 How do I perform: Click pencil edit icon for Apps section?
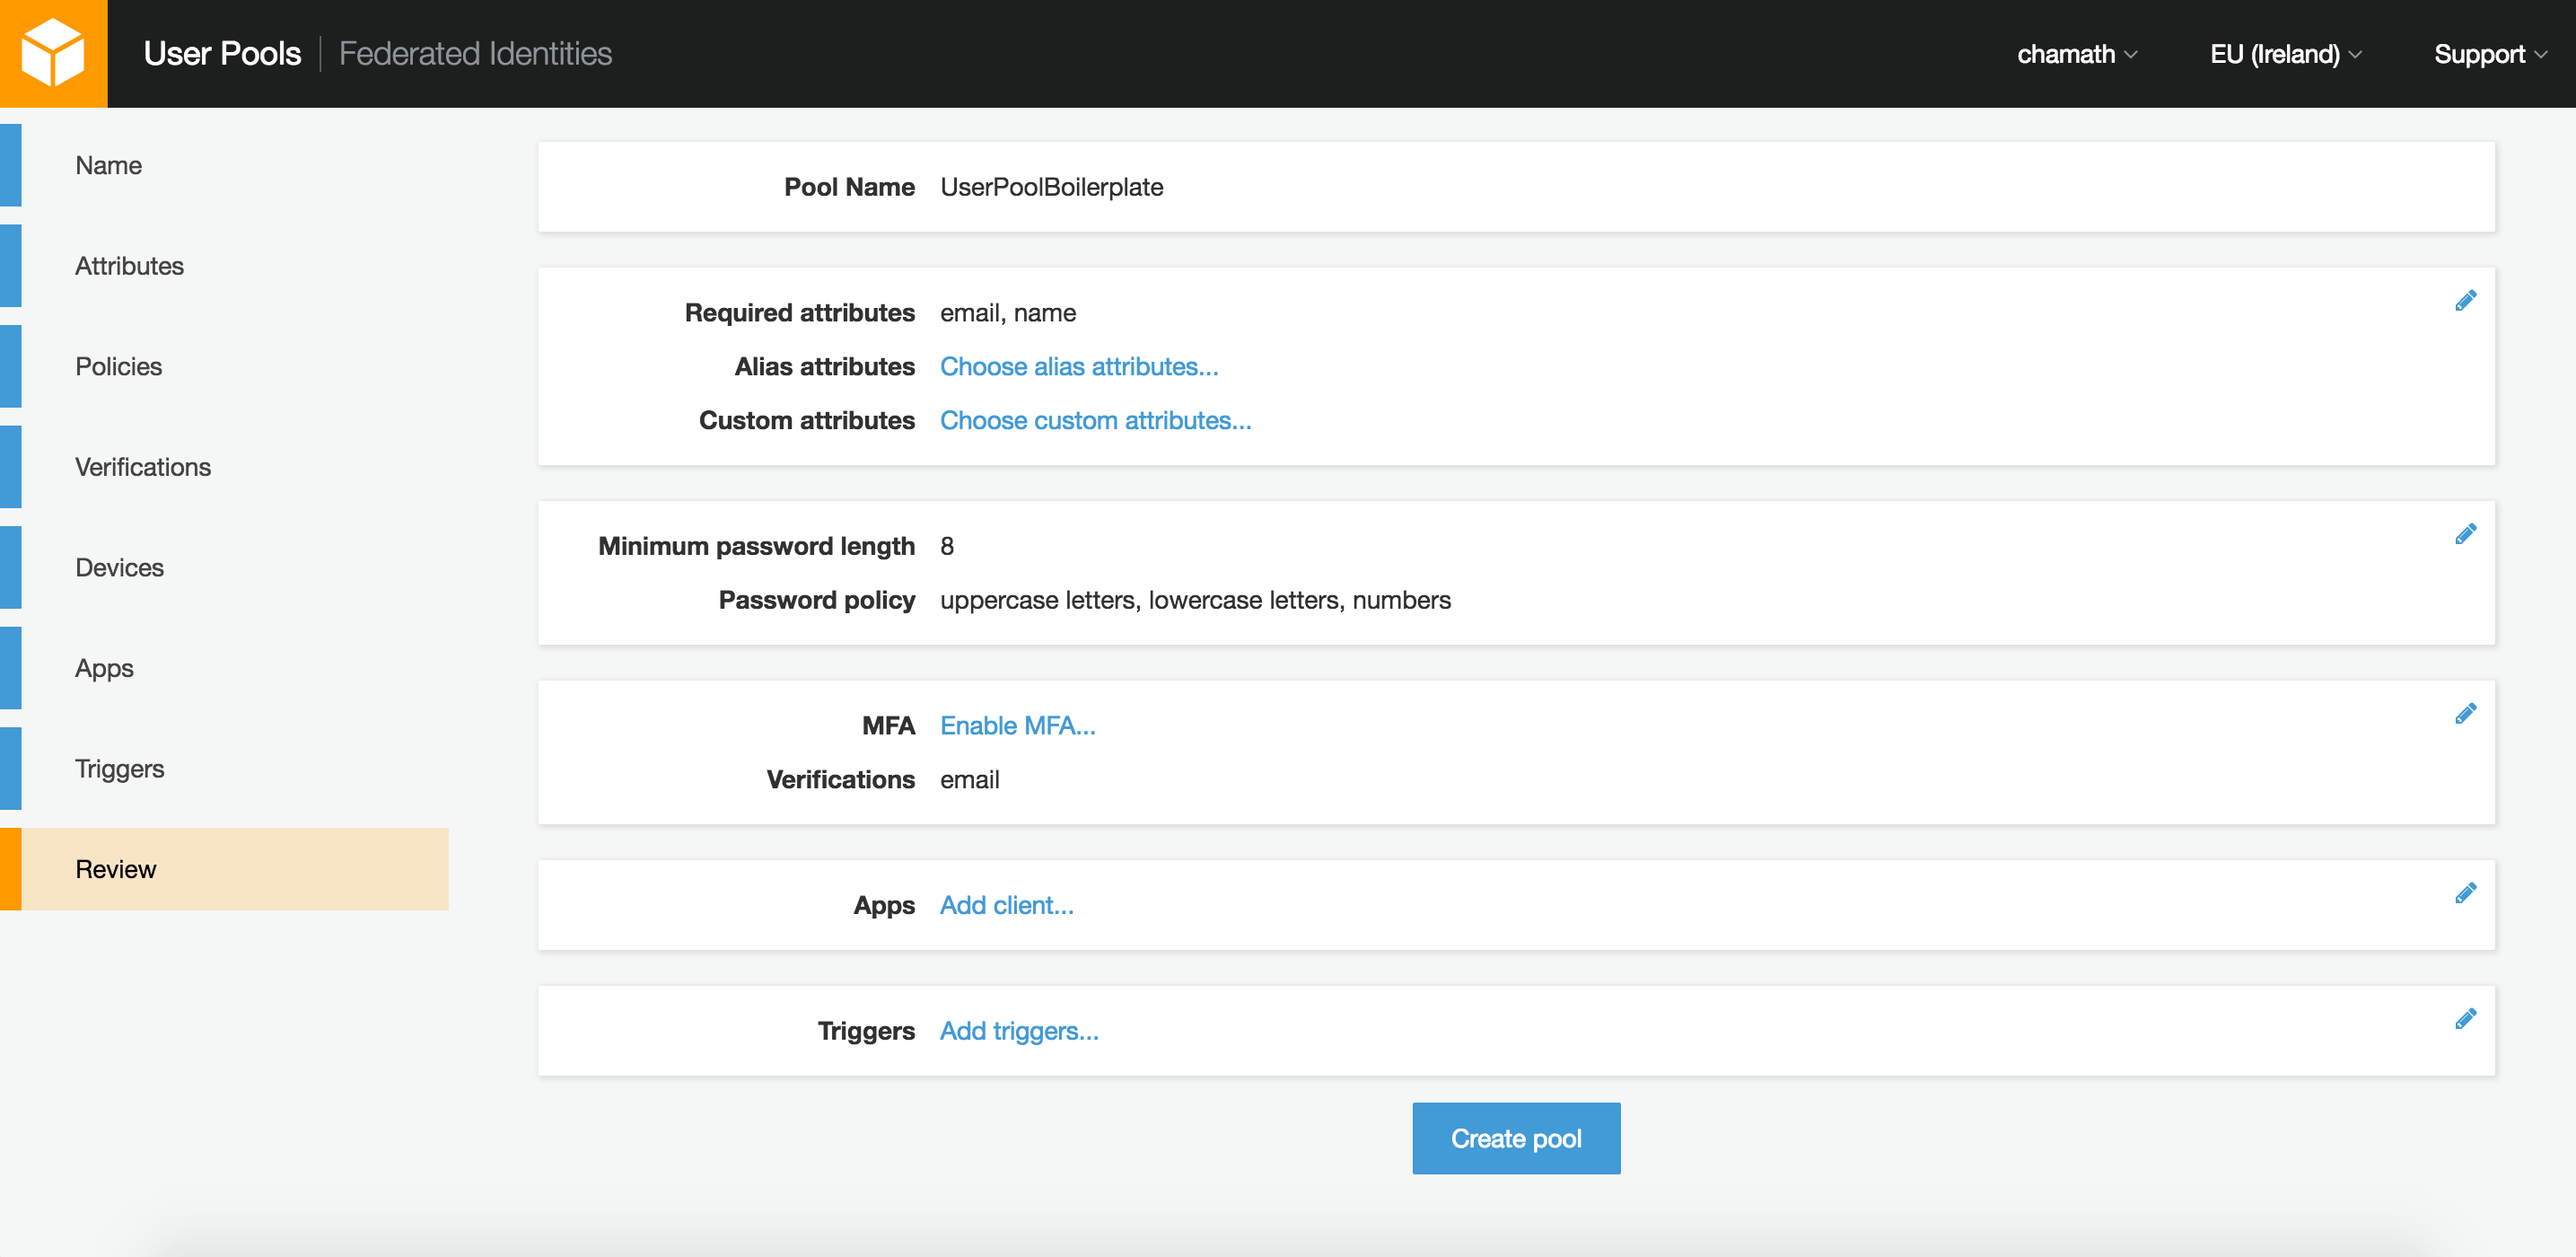pyautogui.click(x=2465, y=893)
